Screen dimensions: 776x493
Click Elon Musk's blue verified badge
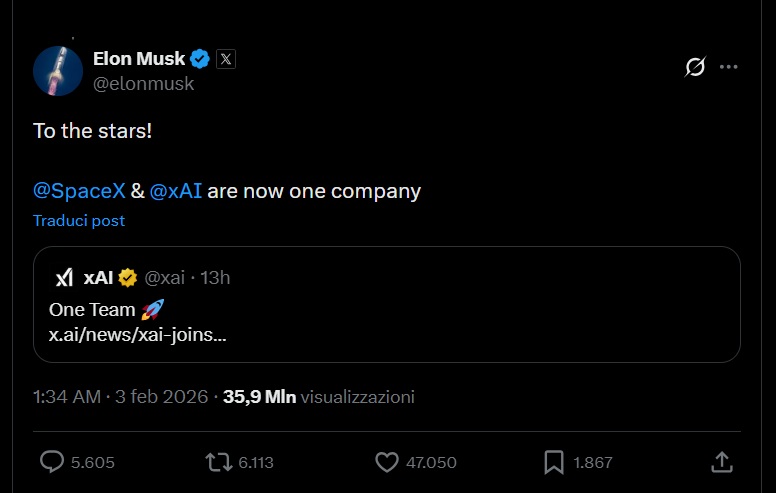point(200,59)
